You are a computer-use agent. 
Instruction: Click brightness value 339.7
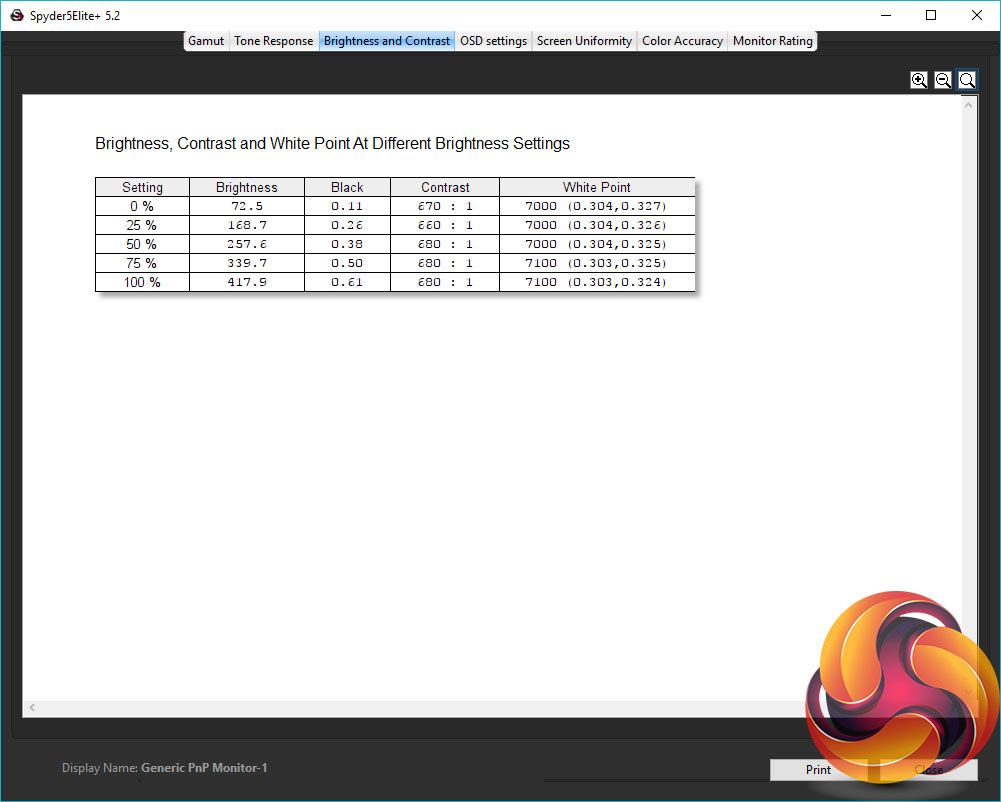tap(247, 263)
